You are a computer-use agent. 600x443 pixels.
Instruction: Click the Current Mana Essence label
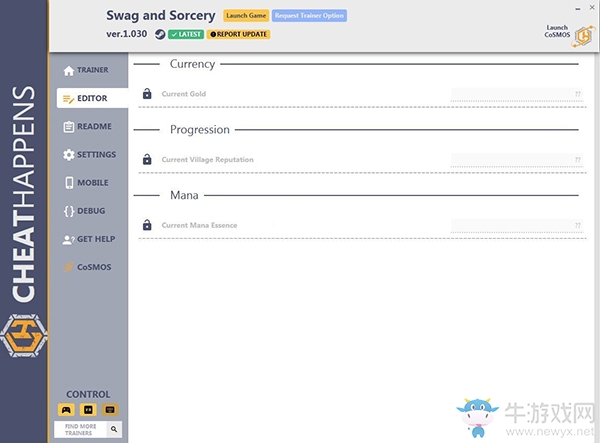[x=199, y=225]
